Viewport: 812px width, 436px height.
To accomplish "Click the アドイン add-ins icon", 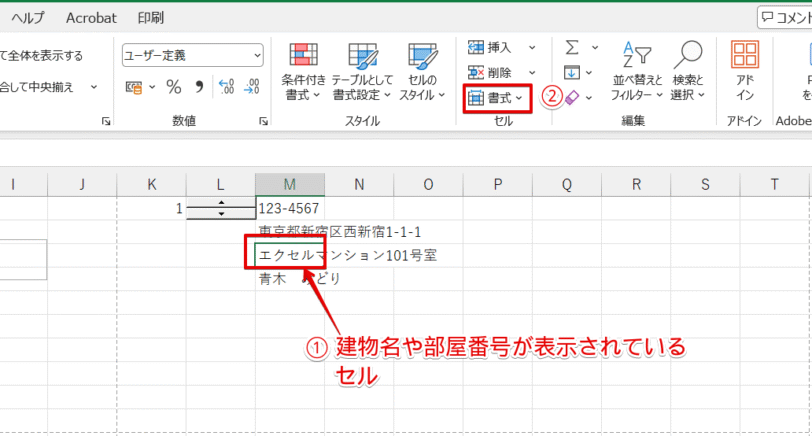I will [x=745, y=71].
